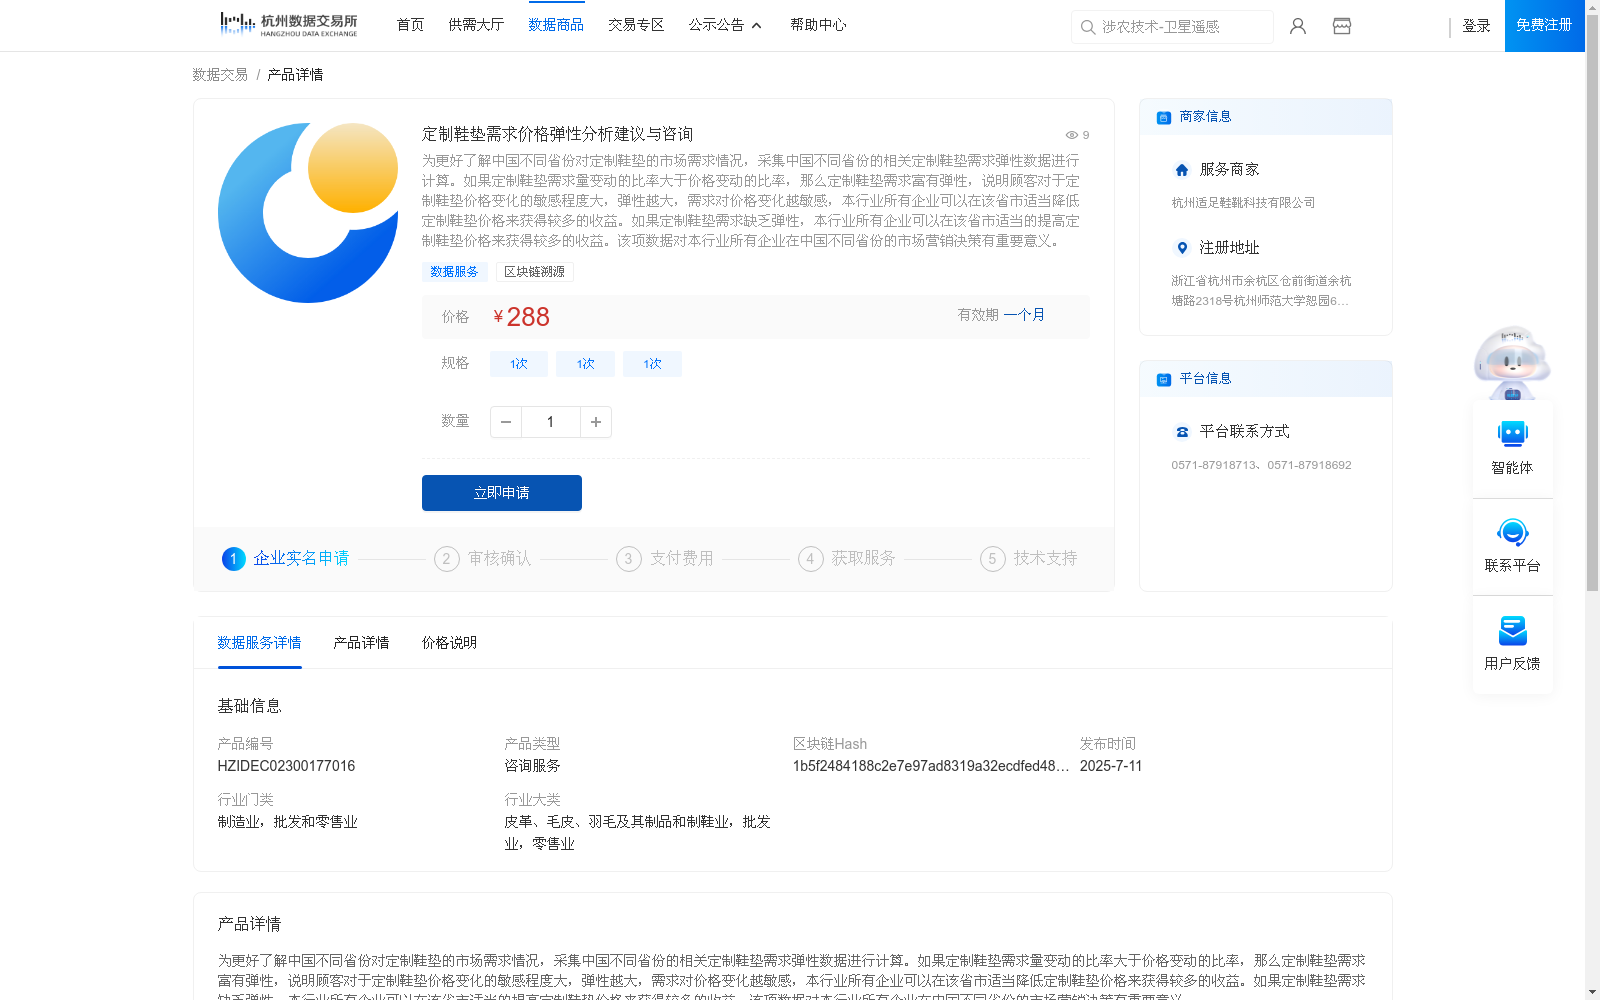Open 帮助中心 navigation item
Screen dimensions: 1600x1000
tap(818, 25)
